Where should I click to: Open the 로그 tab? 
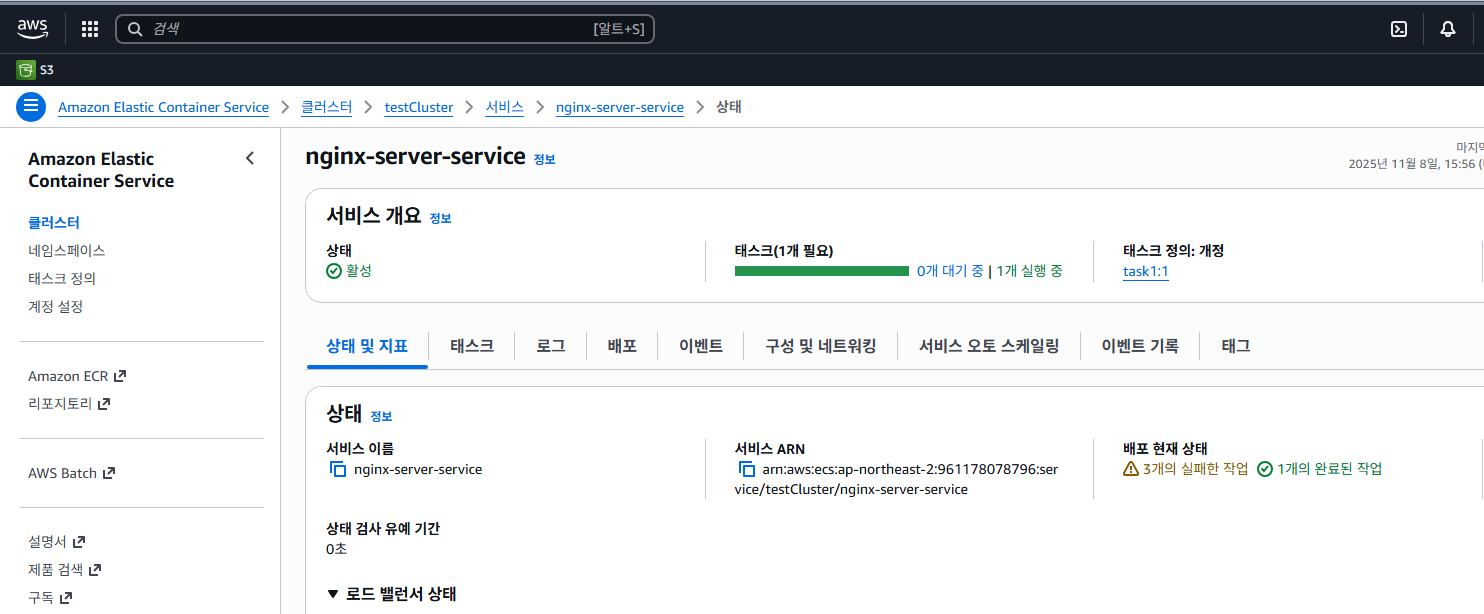551,346
